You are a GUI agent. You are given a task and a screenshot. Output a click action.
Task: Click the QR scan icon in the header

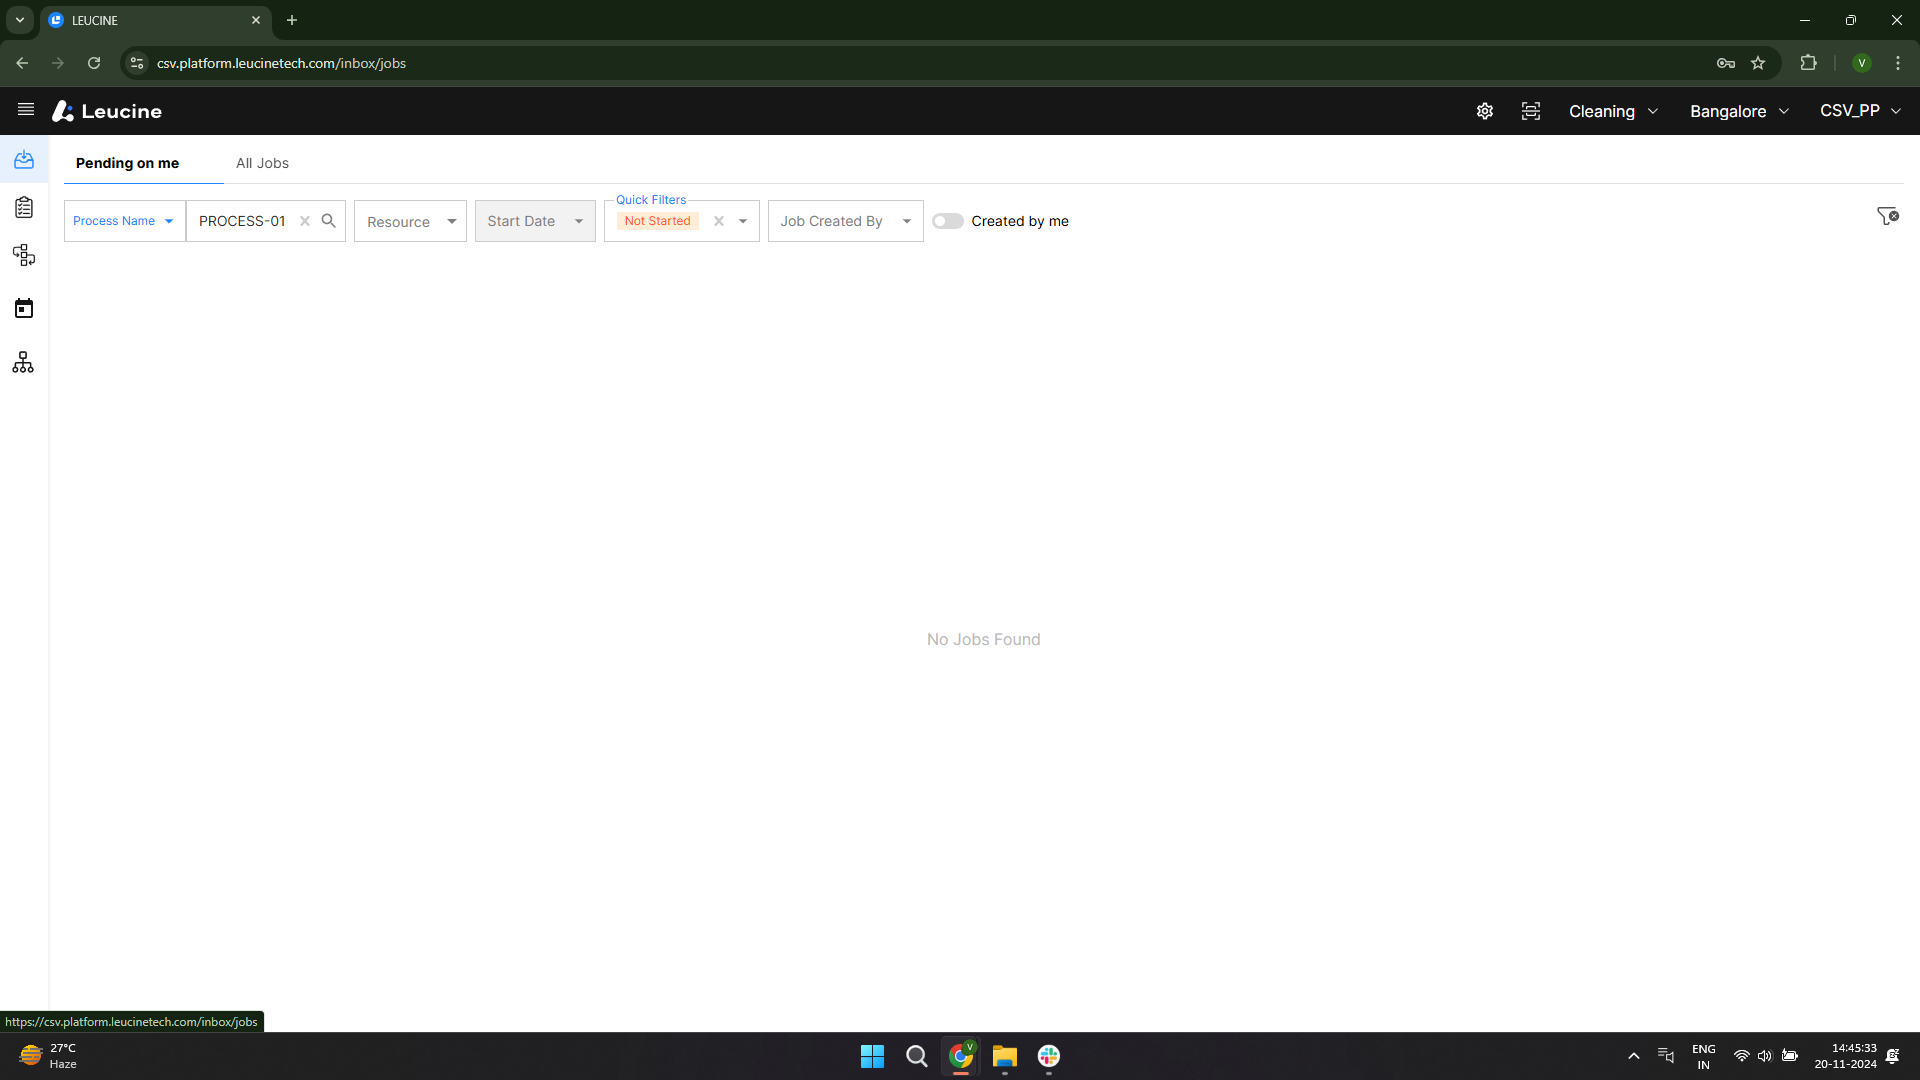[1531, 111]
